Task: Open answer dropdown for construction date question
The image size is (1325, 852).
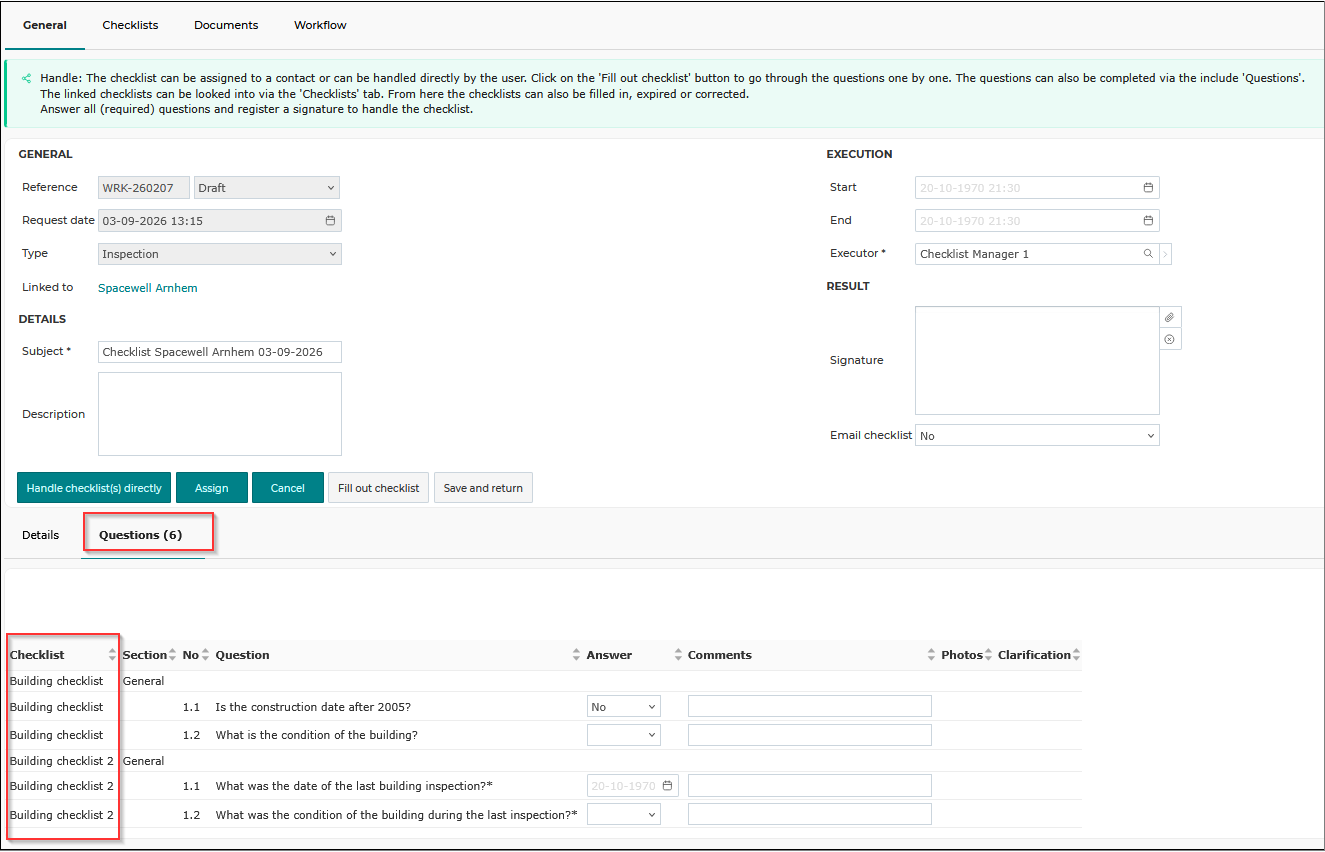Action: 624,707
